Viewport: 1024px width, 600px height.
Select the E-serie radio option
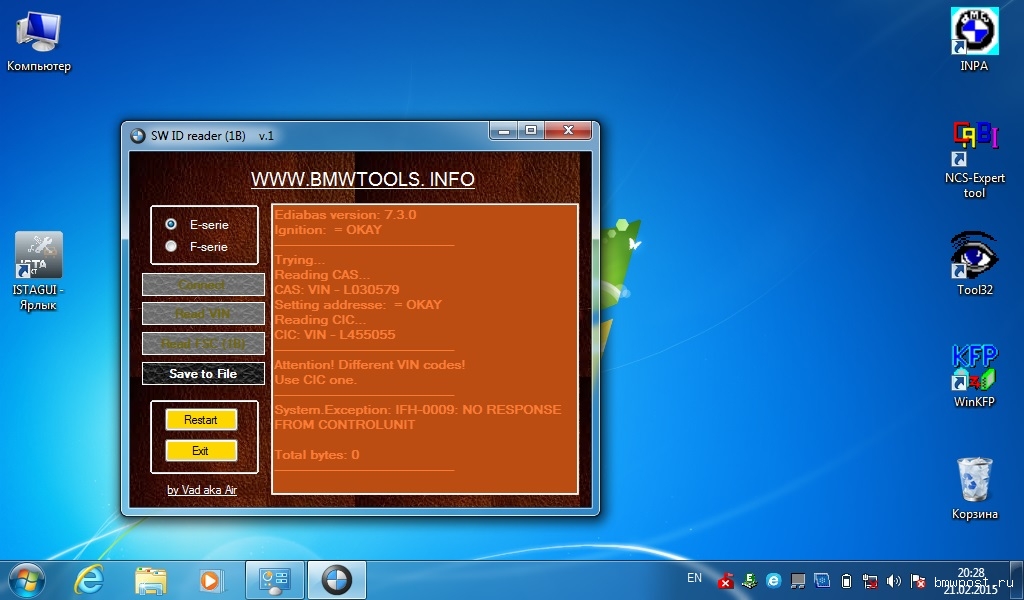[172, 224]
